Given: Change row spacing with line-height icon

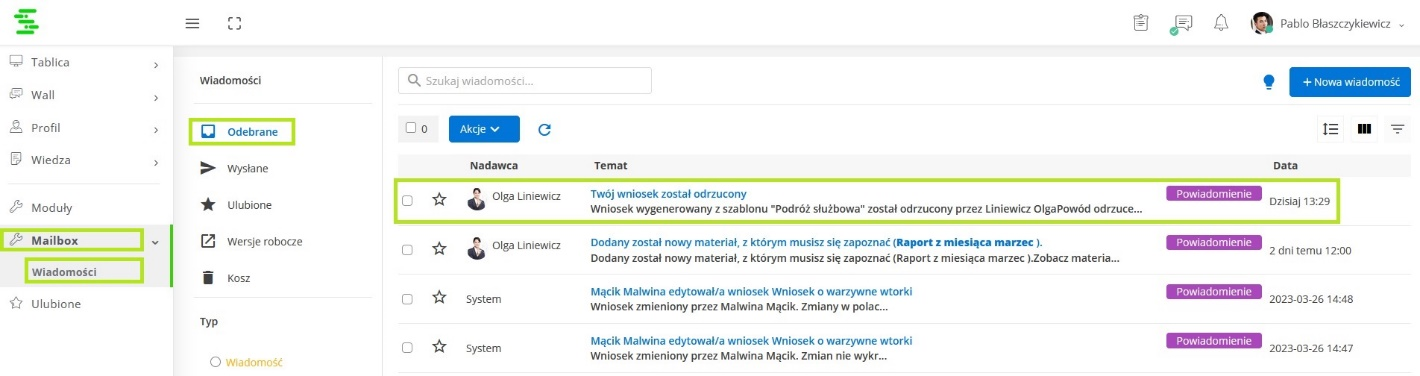Looking at the screenshot, I should 1330,129.
